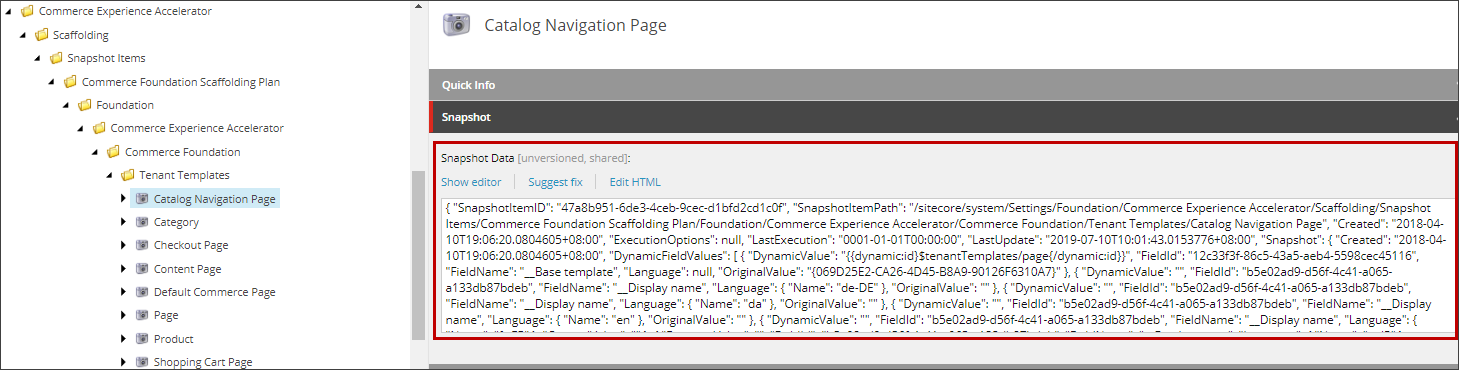Select the Product tree item

tap(174, 339)
